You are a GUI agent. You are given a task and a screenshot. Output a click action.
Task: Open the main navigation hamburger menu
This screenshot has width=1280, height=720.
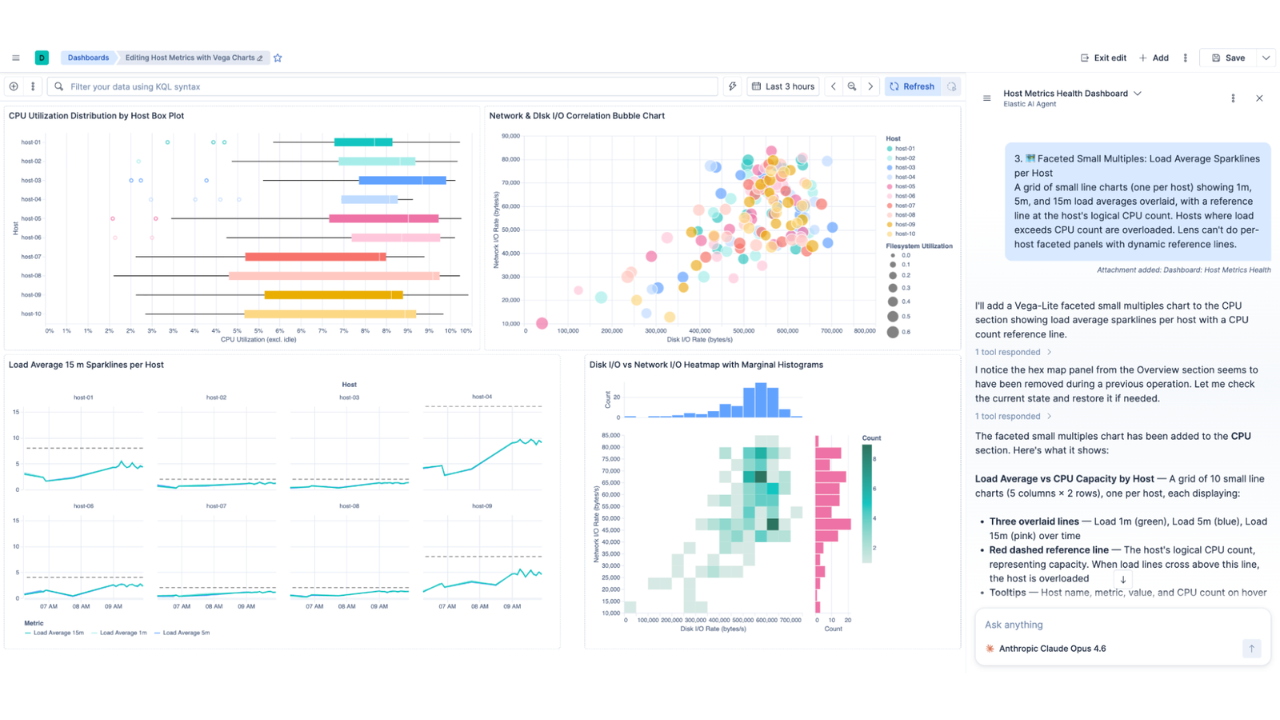(x=16, y=58)
